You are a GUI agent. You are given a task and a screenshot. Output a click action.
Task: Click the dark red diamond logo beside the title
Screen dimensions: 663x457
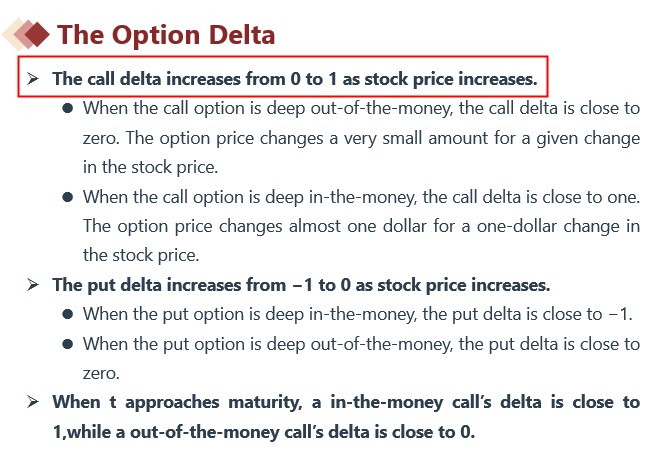point(37,35)
